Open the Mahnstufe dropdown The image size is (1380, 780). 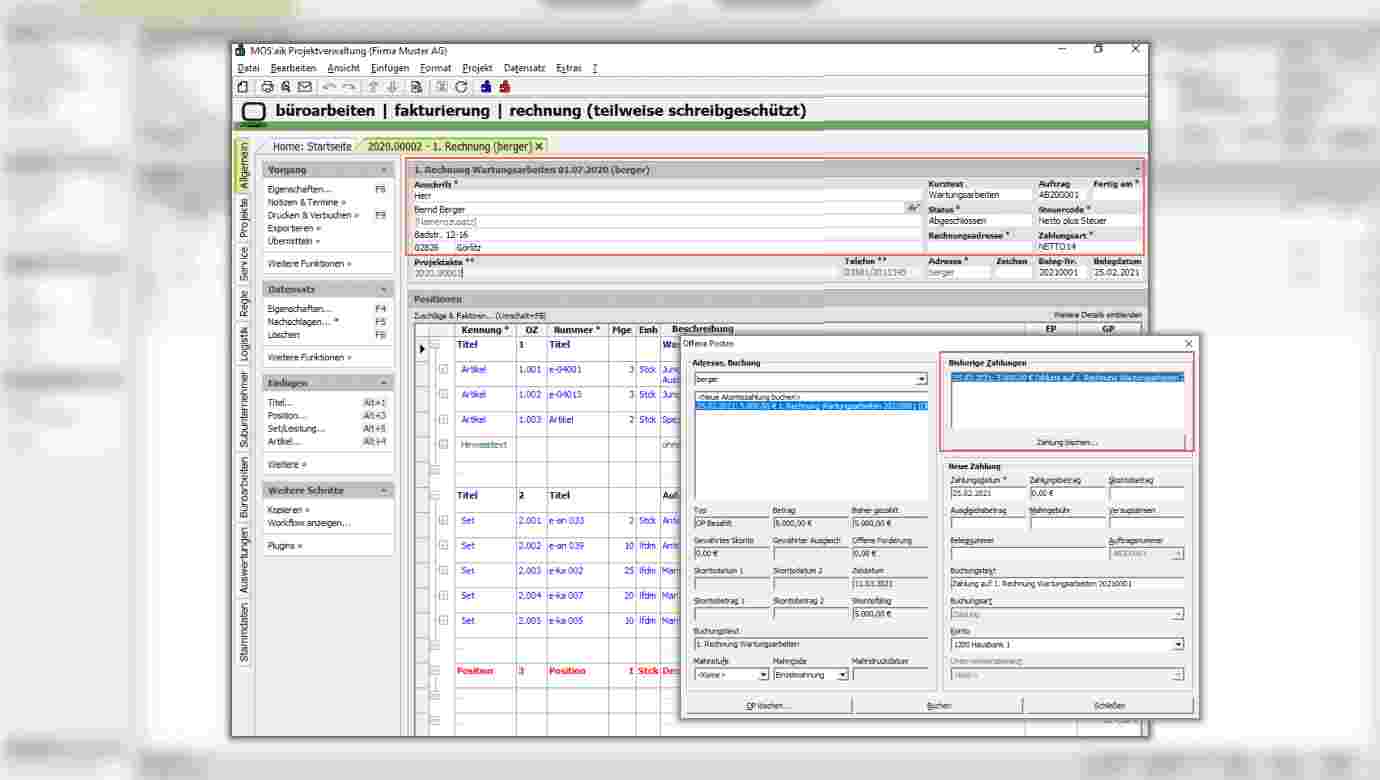coord(764,675)
